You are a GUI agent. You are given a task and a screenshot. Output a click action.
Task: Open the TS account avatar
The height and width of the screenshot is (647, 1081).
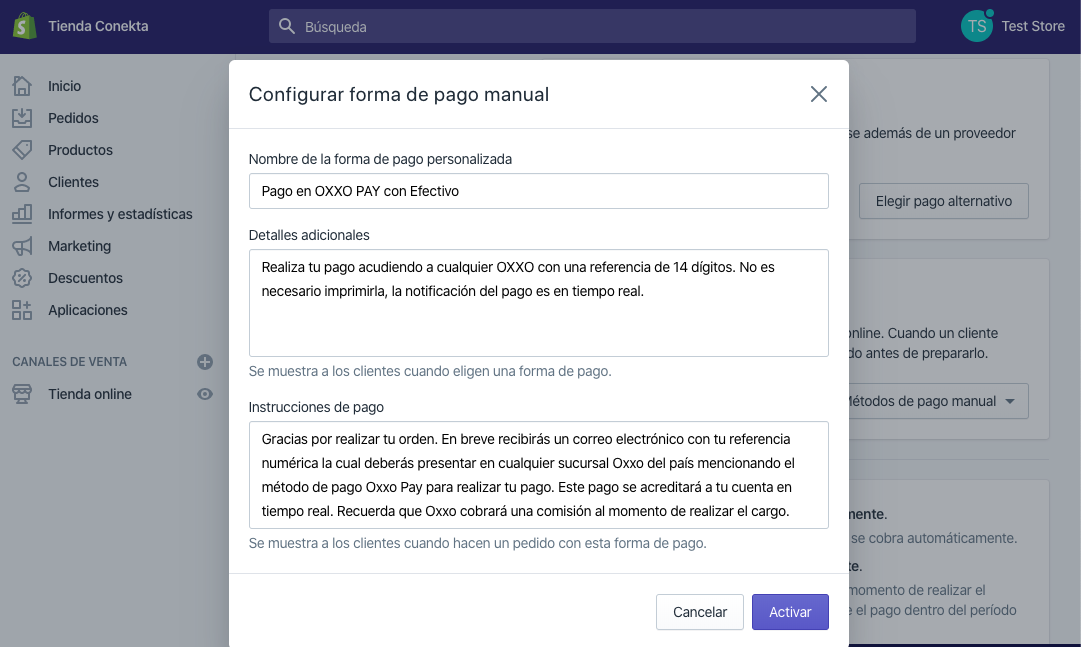click(x=977, y=26)
